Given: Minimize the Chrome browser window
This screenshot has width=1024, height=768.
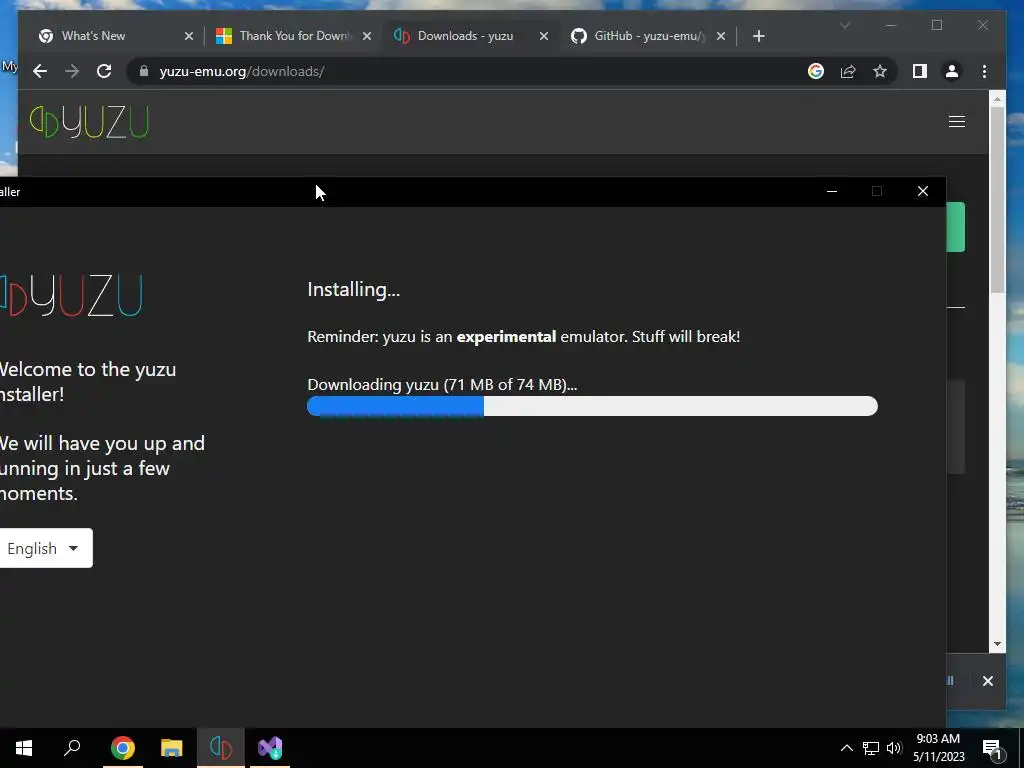Looking at the screenshot, I should tap(891, 25).
